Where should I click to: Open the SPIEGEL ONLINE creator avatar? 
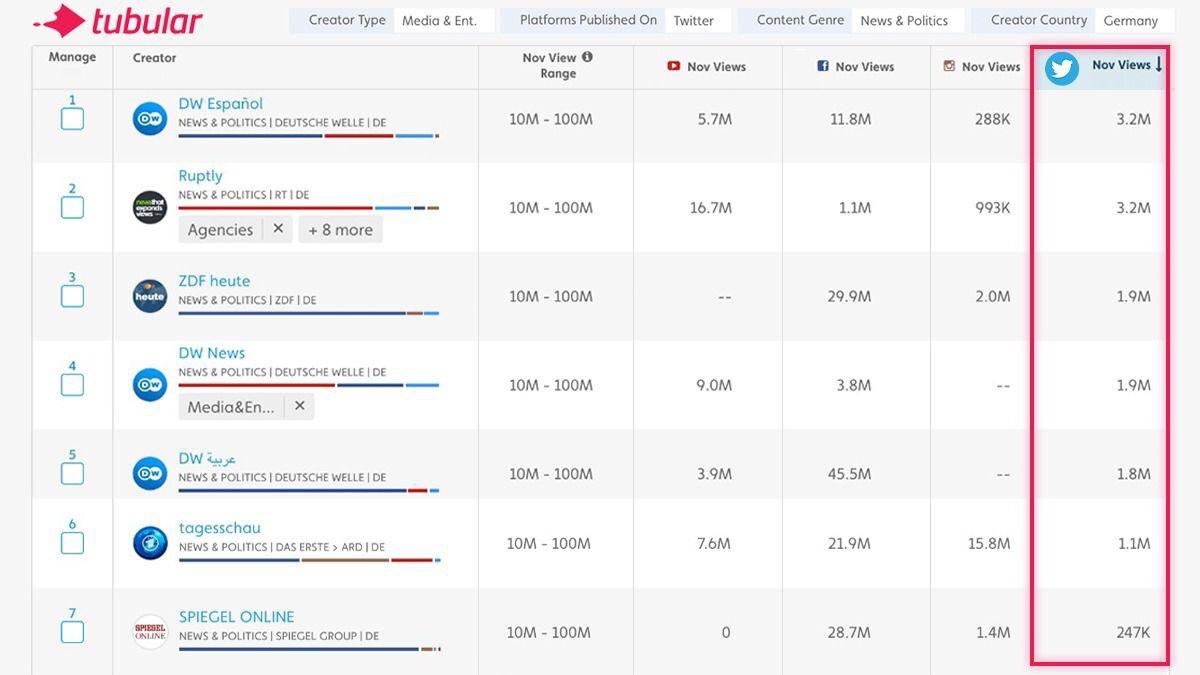pos(150,632)
